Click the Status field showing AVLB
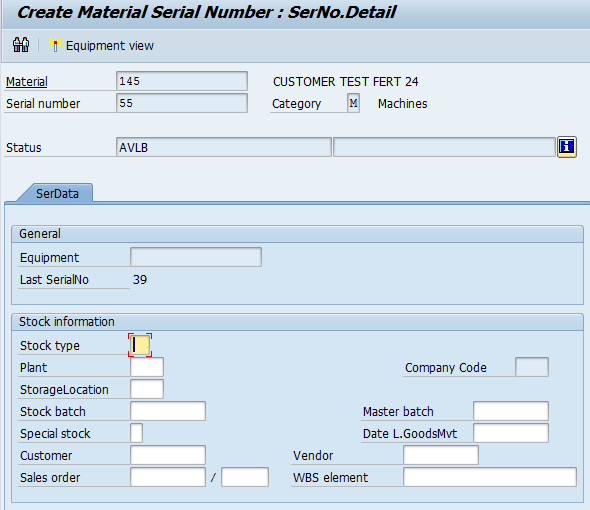Screen dimensions: 590x510 click(224, 147)
